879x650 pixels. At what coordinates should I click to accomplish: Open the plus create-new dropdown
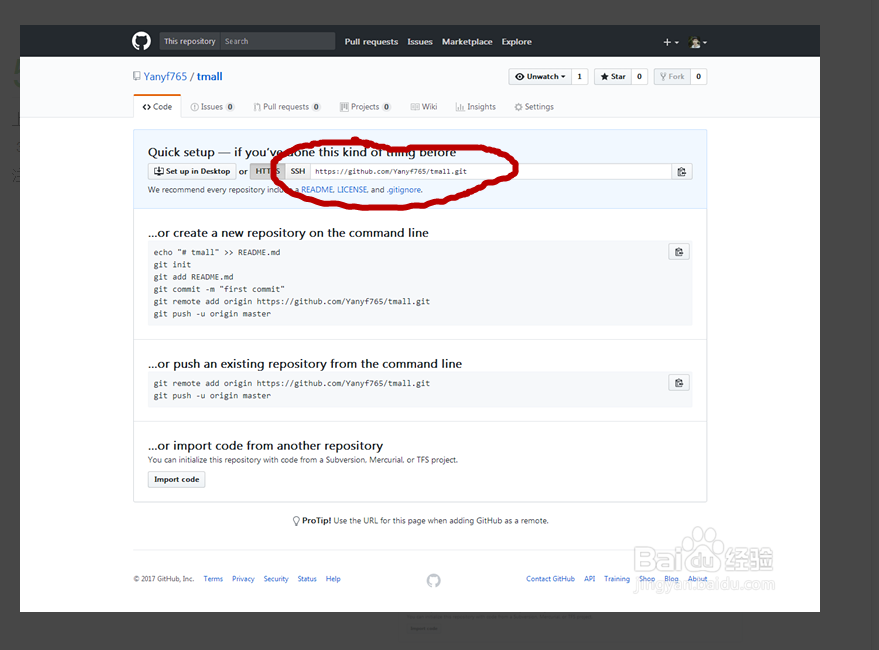coord(671,42)
